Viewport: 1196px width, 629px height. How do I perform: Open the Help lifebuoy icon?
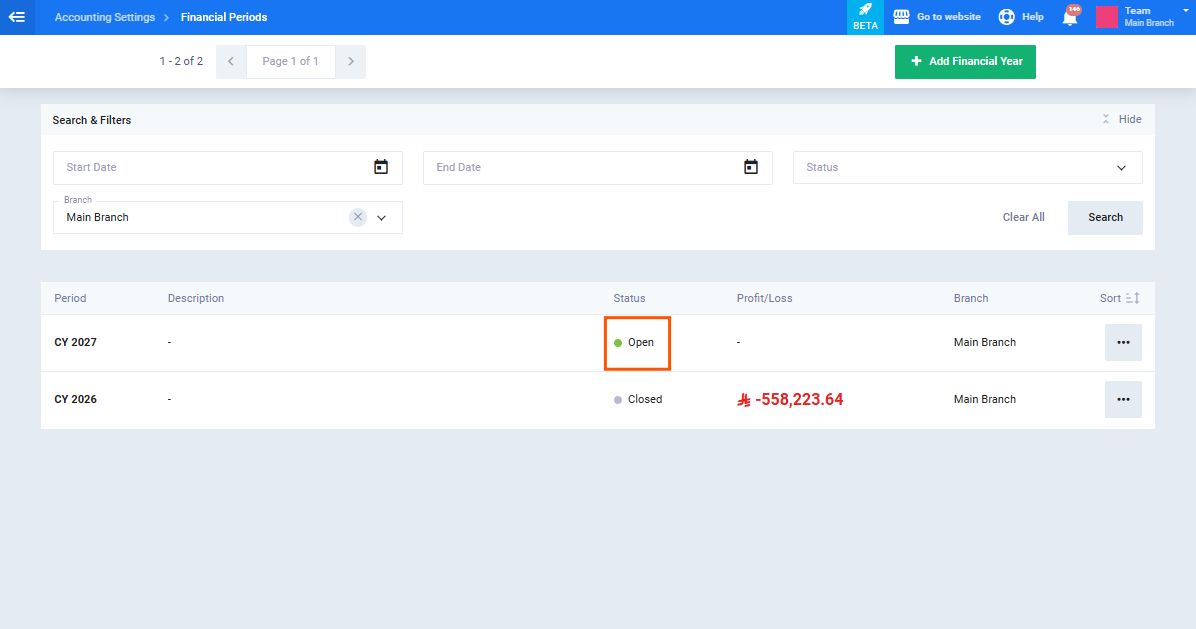tap(1006, 17)
